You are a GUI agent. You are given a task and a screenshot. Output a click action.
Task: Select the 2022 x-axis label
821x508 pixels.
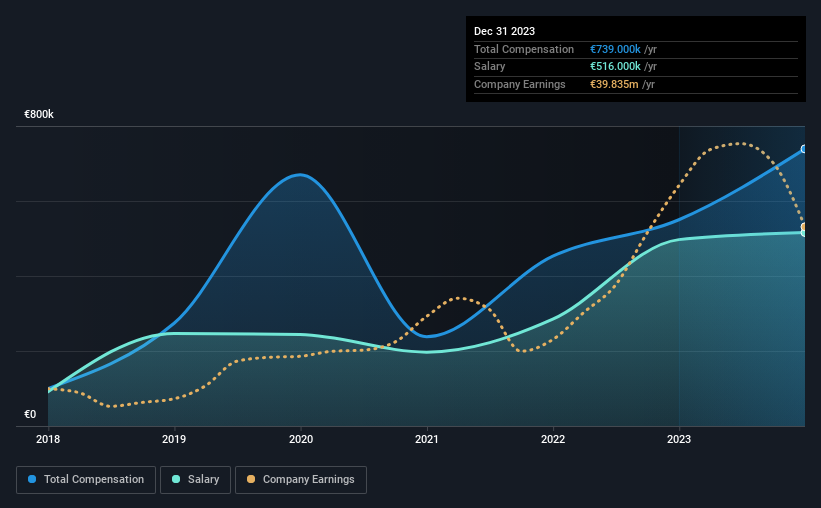[x=553, y=439]
